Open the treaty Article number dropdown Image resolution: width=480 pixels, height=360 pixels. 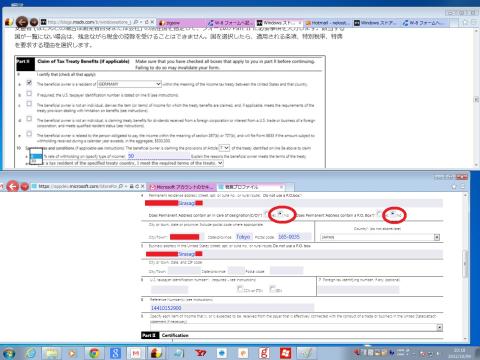[x=224, y=147]
